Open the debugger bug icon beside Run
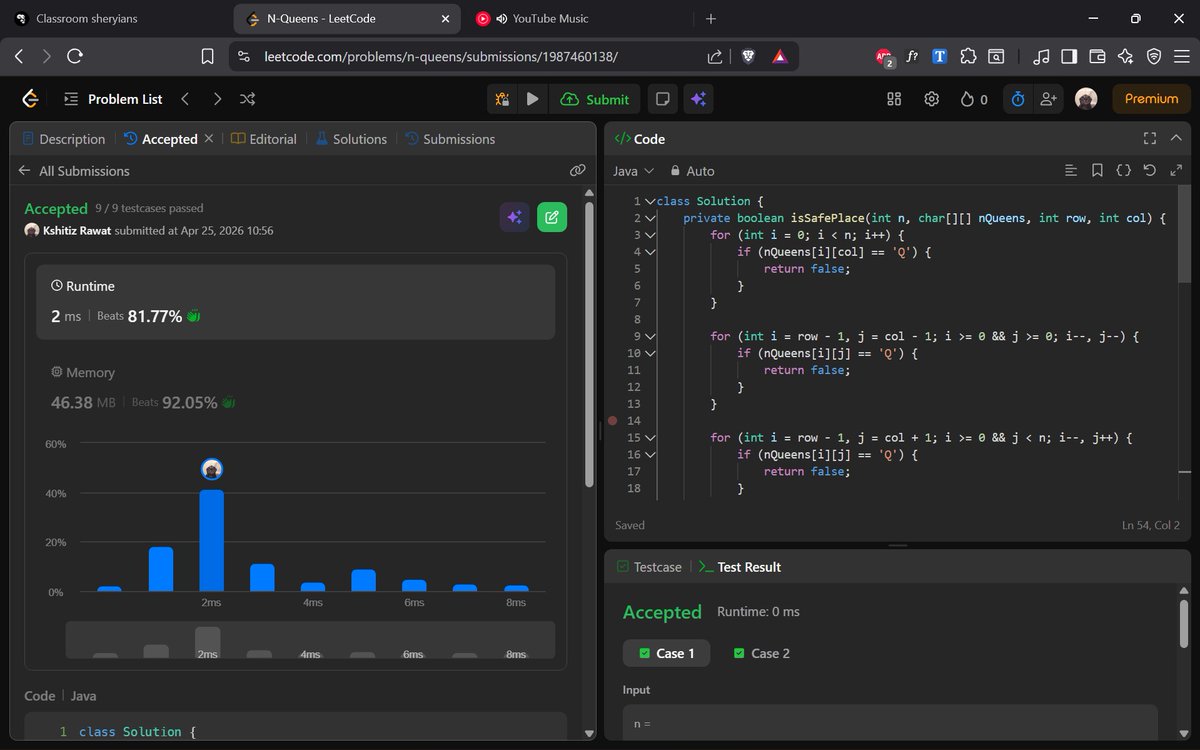The height and width of the screenshot is (750, 1200). coord(501,98)
